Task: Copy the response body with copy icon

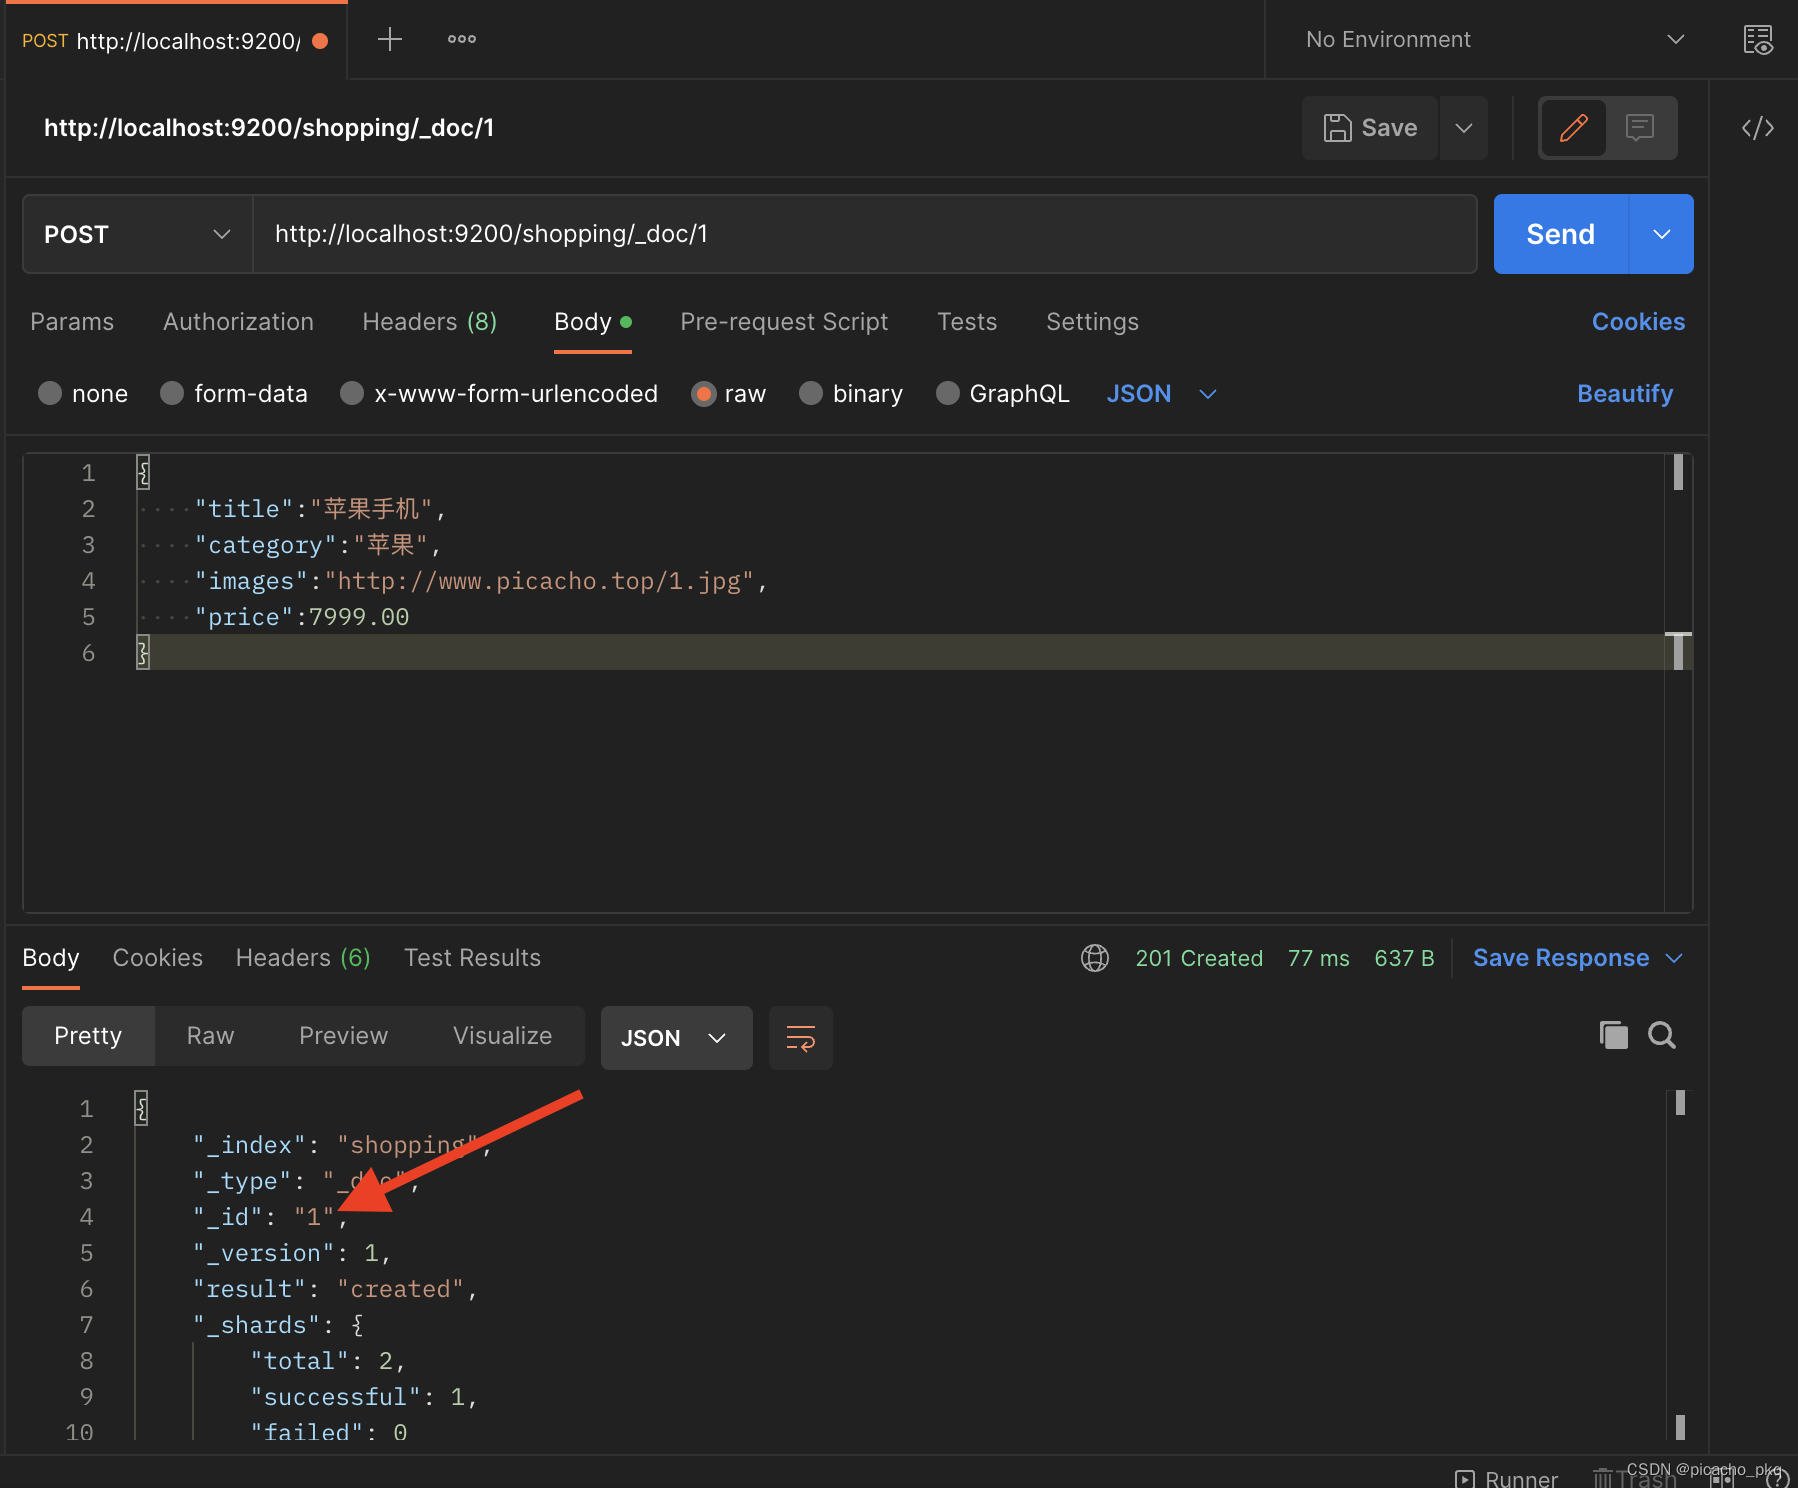Action: click(x=1613, y=1035)
